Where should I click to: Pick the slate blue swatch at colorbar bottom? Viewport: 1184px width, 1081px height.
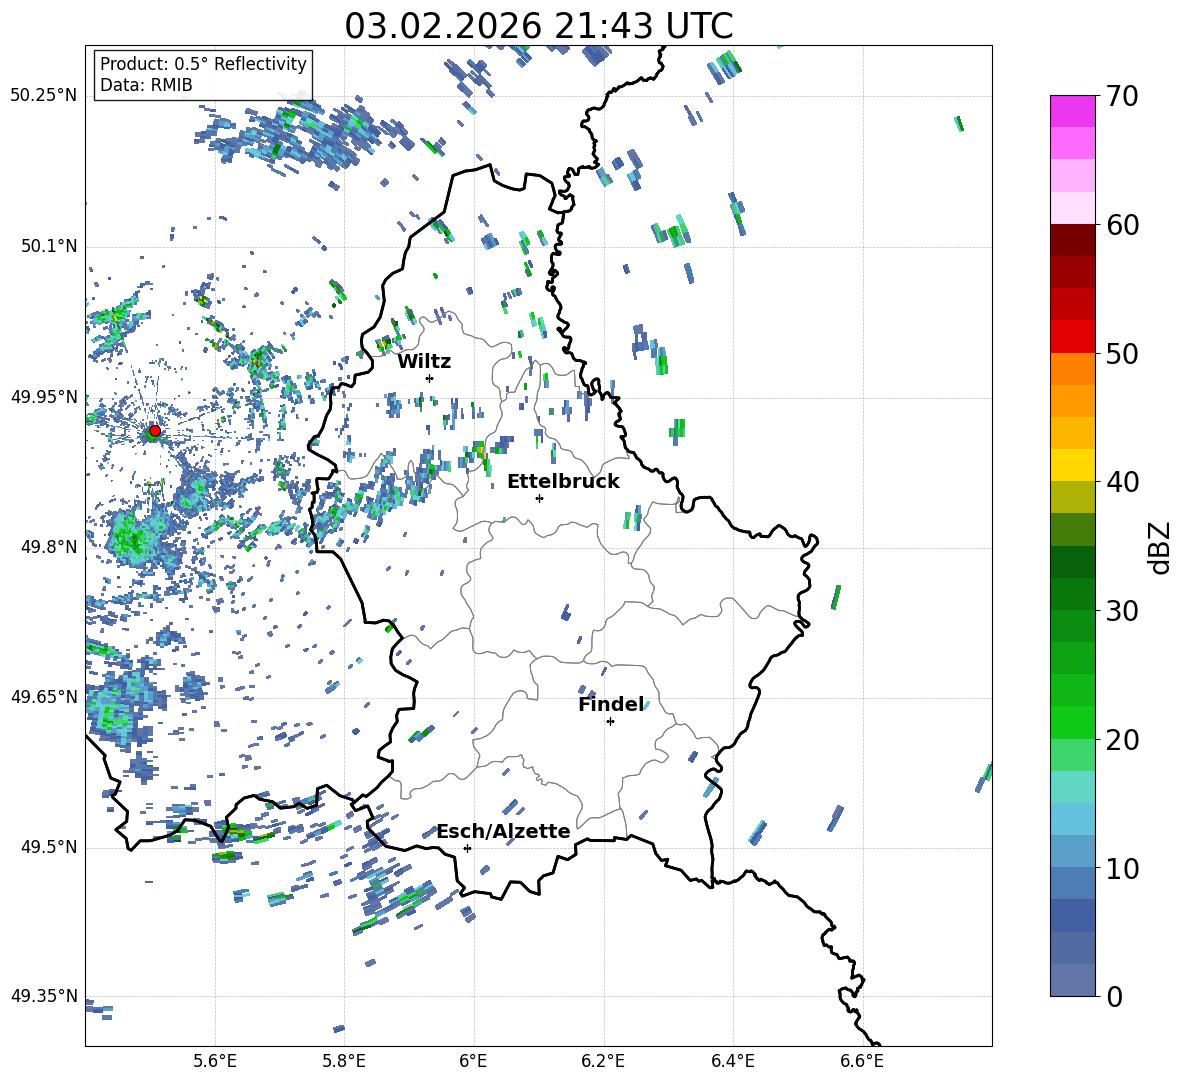pyautogui.click(x=1073, y=980)
